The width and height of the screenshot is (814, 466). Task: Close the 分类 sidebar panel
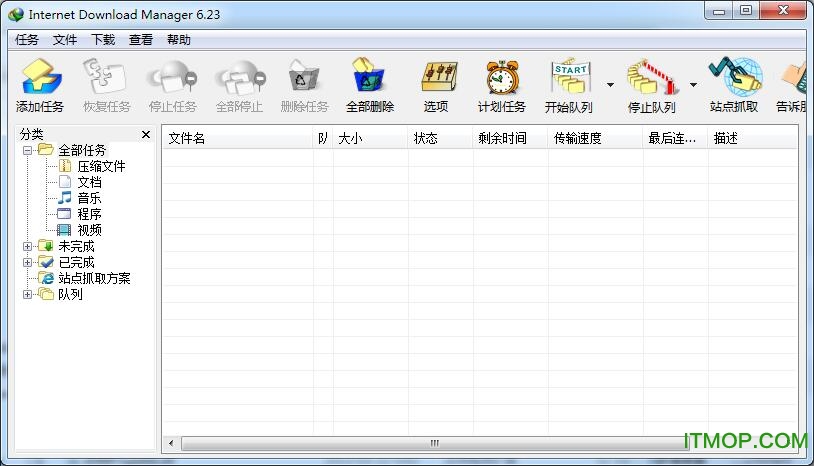click(x=146, y=135)
